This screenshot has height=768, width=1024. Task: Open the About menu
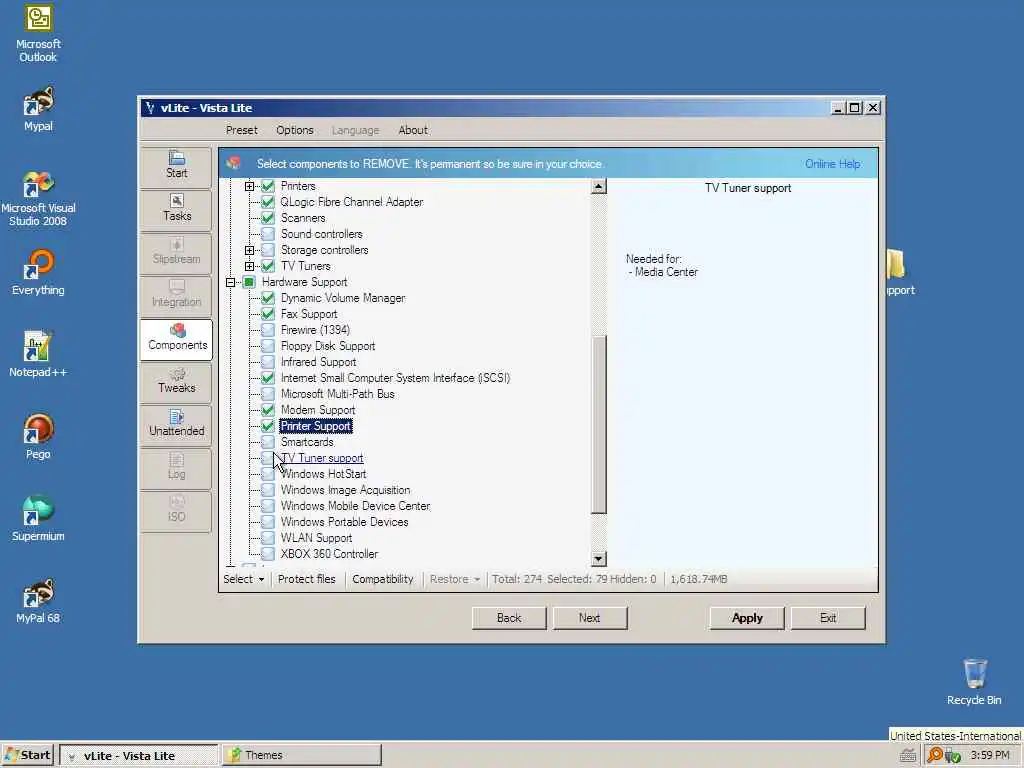[x=413, y=130]
